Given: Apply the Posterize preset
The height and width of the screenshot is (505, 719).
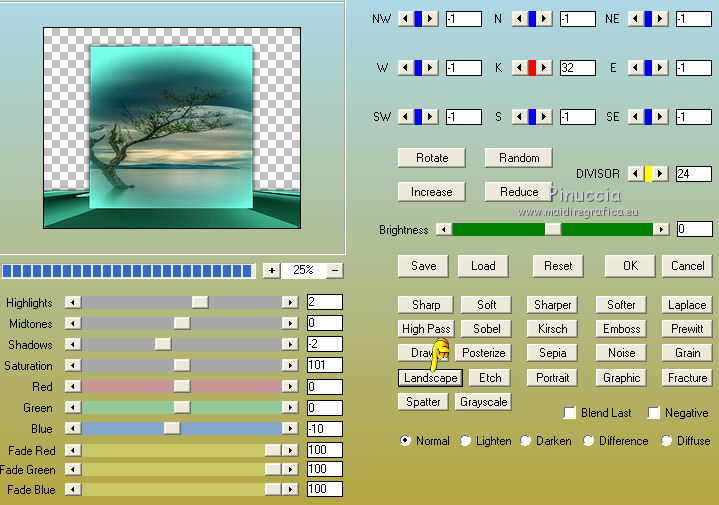Looking at the screenshot, I should pyautogui.click(x=483, y=353).
